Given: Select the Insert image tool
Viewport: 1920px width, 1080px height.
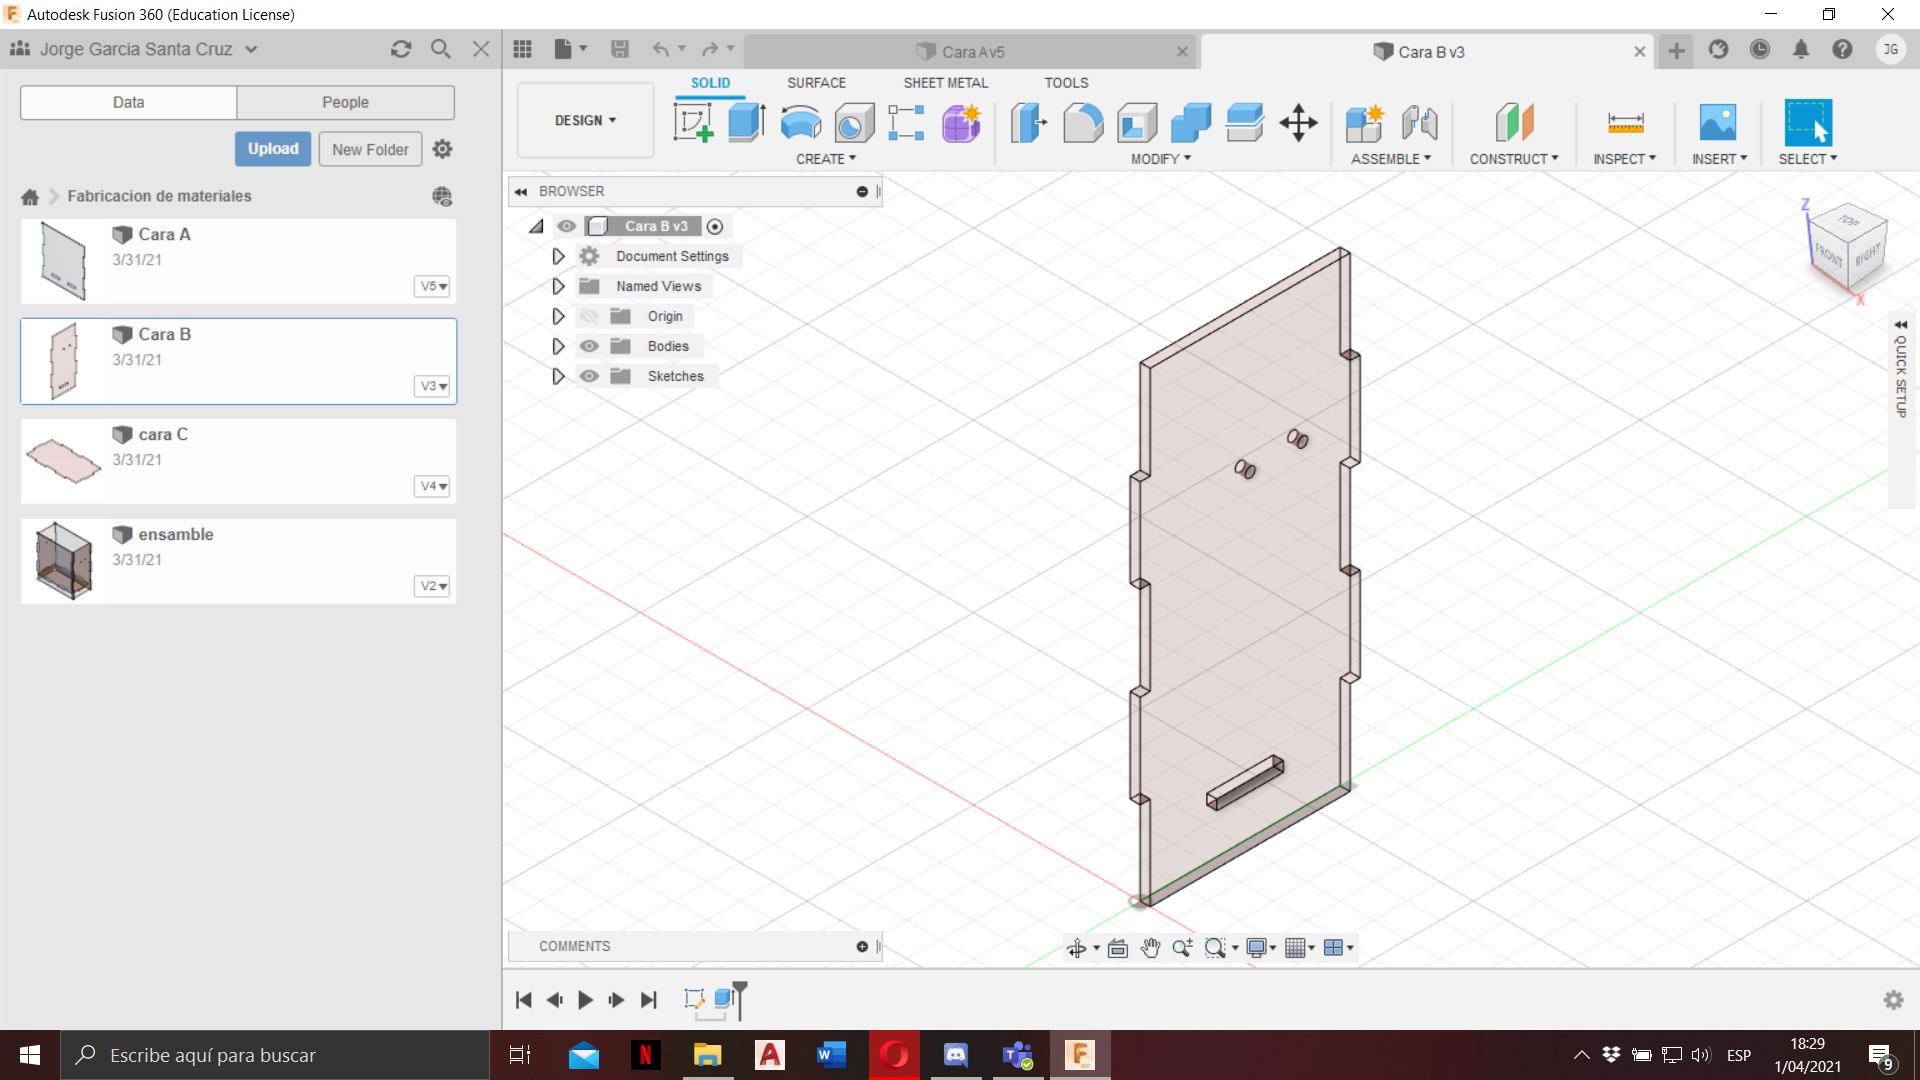Looking at the screenshot, I should click(1718, 123).
